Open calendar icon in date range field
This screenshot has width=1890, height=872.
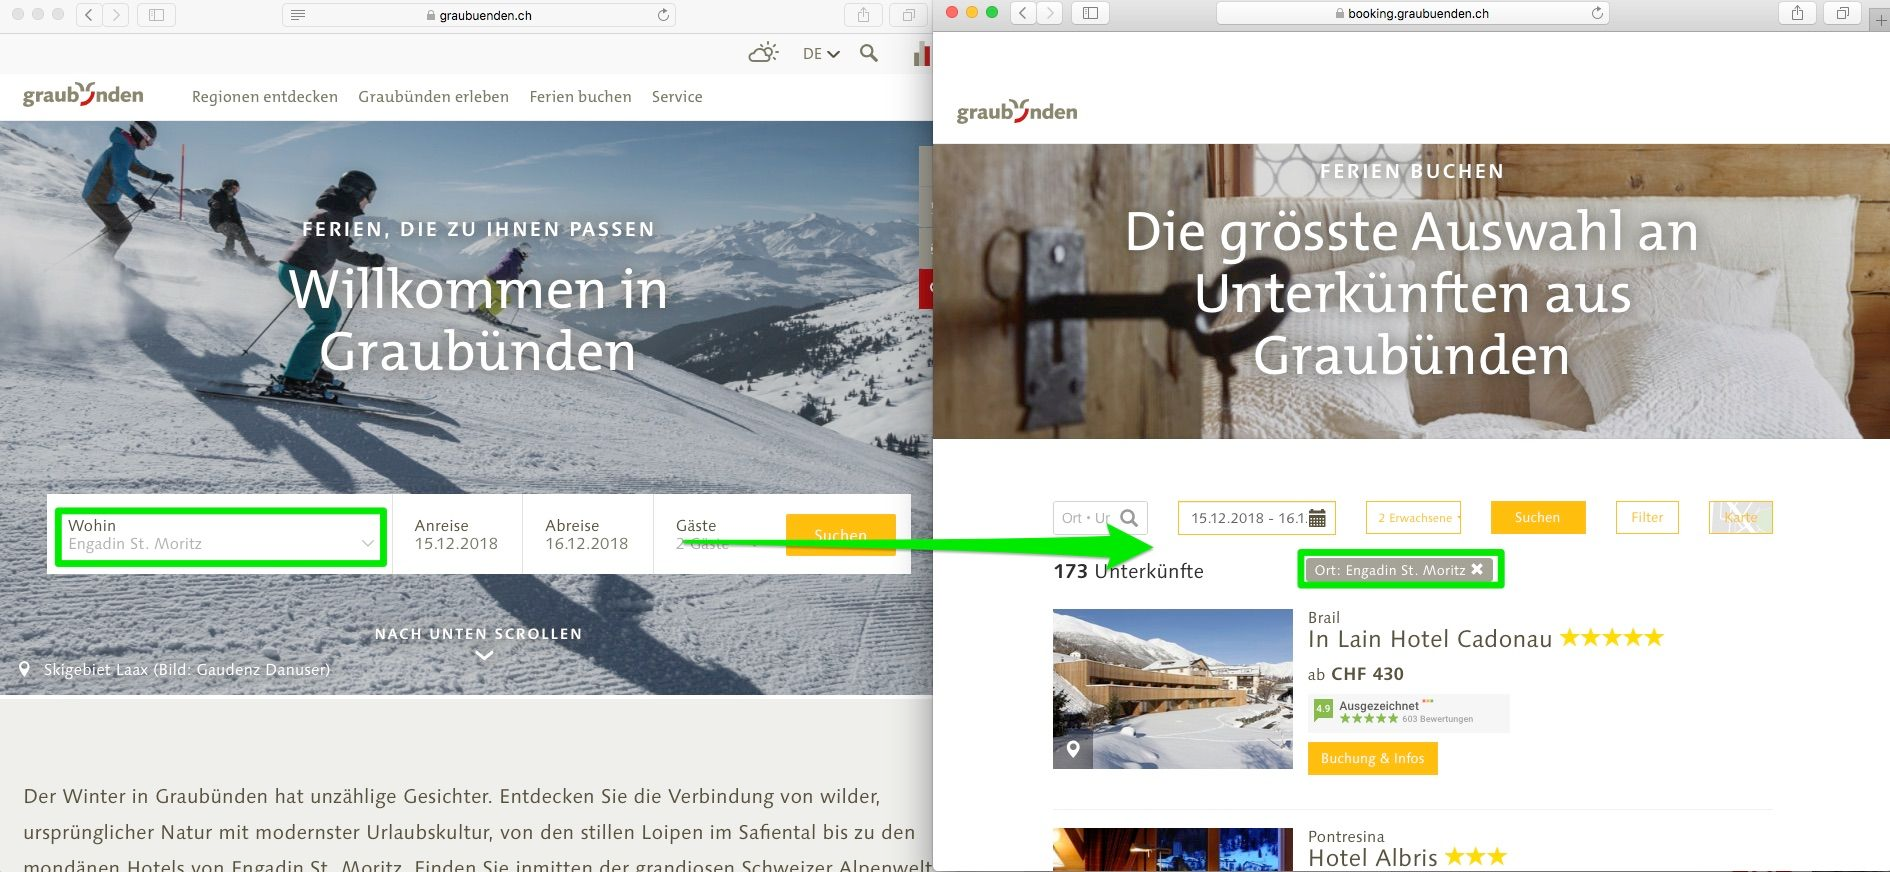click(x=1317, y=518)
